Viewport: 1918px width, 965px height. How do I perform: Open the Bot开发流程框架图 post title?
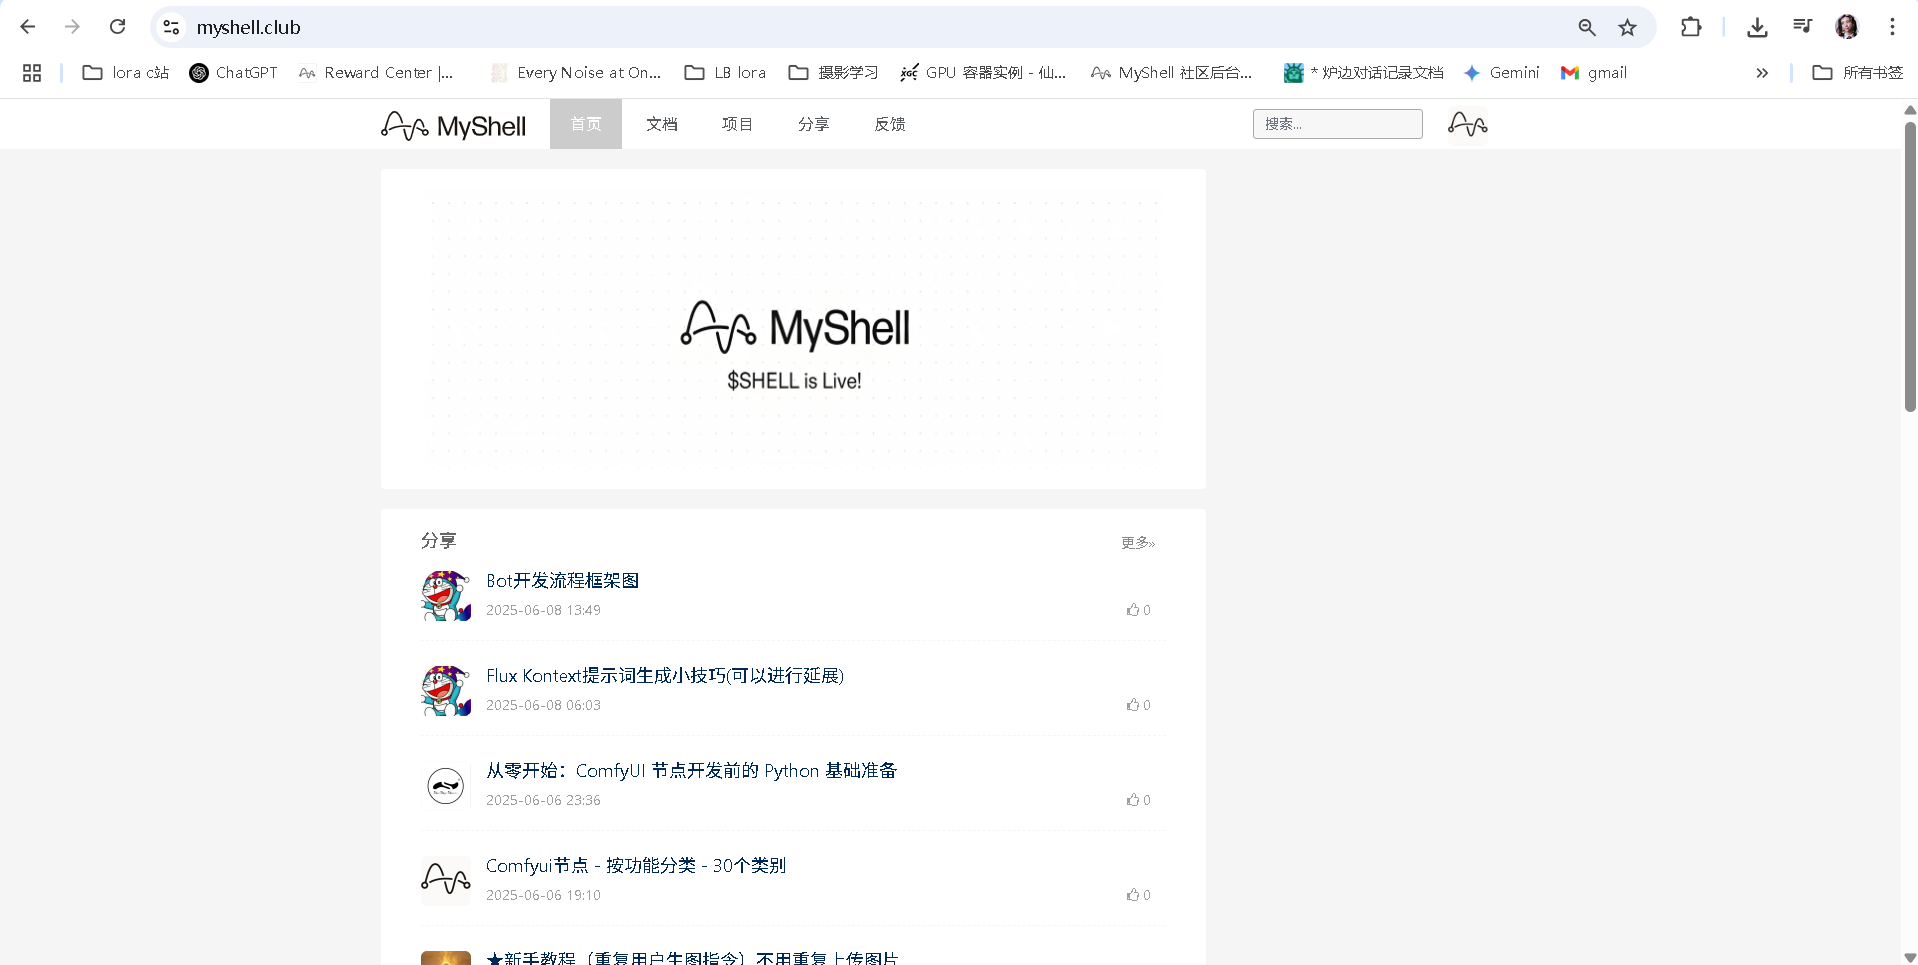[562, 581]
